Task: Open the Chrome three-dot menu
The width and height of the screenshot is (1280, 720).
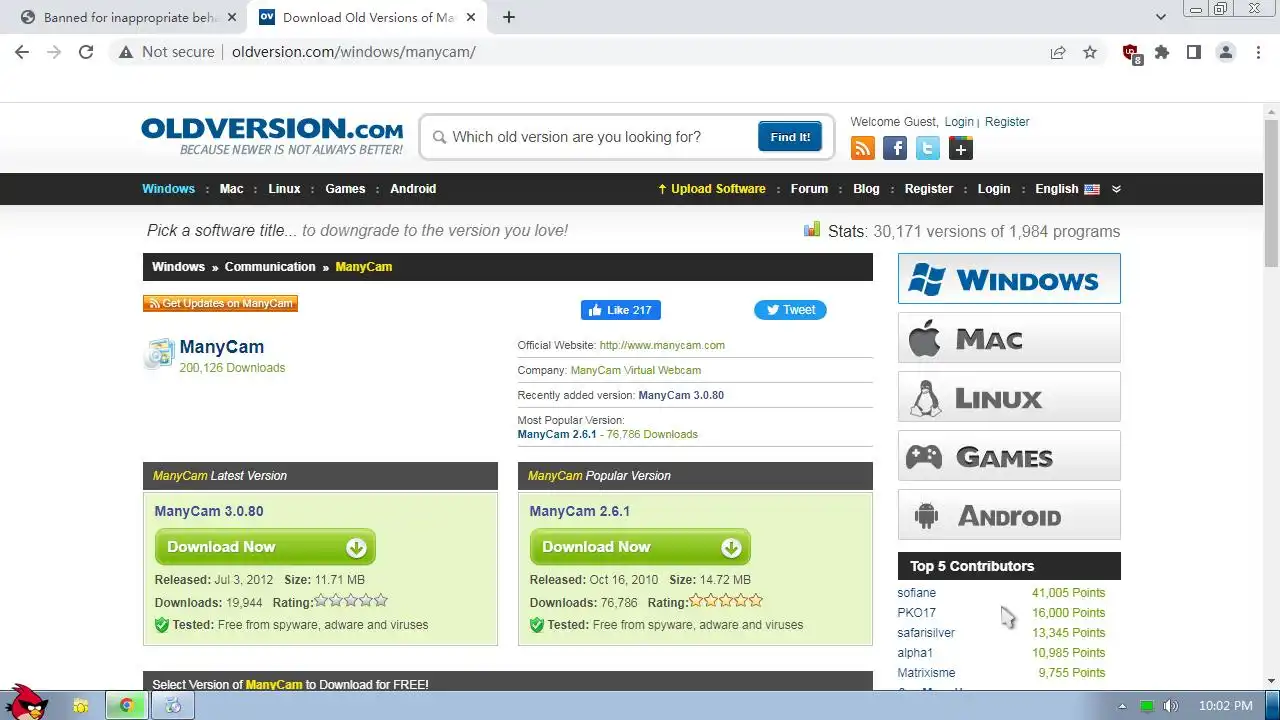Action: 1258,52
